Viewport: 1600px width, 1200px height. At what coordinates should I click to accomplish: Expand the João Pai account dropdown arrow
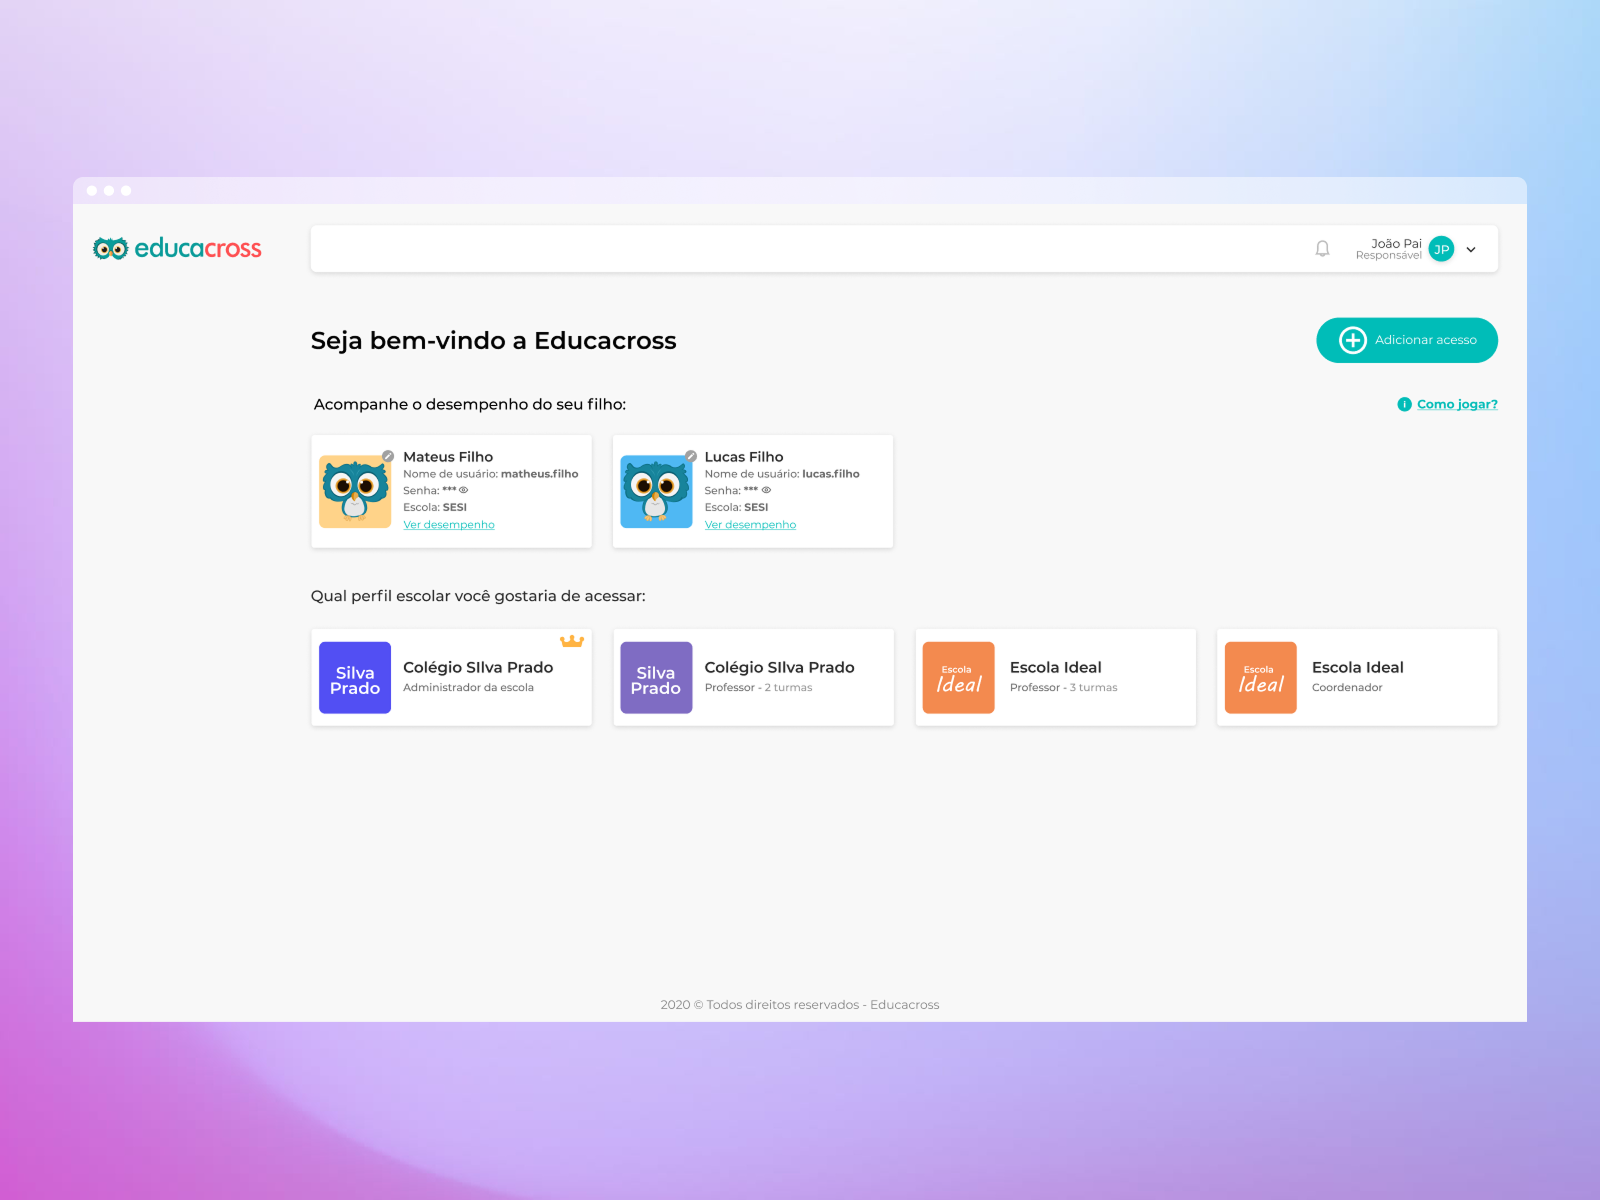pos(1471,250)
